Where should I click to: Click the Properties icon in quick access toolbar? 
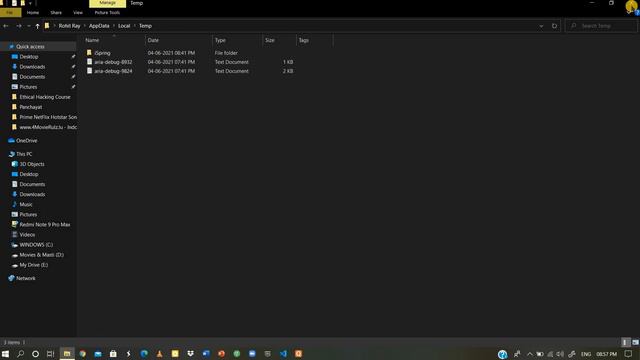(x=14, y=3)
